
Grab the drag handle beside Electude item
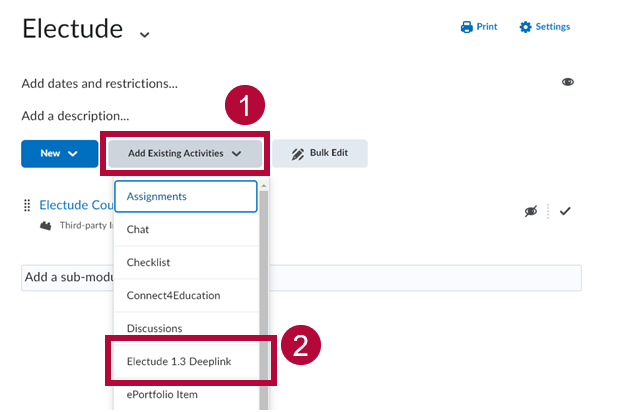(27, 205)
